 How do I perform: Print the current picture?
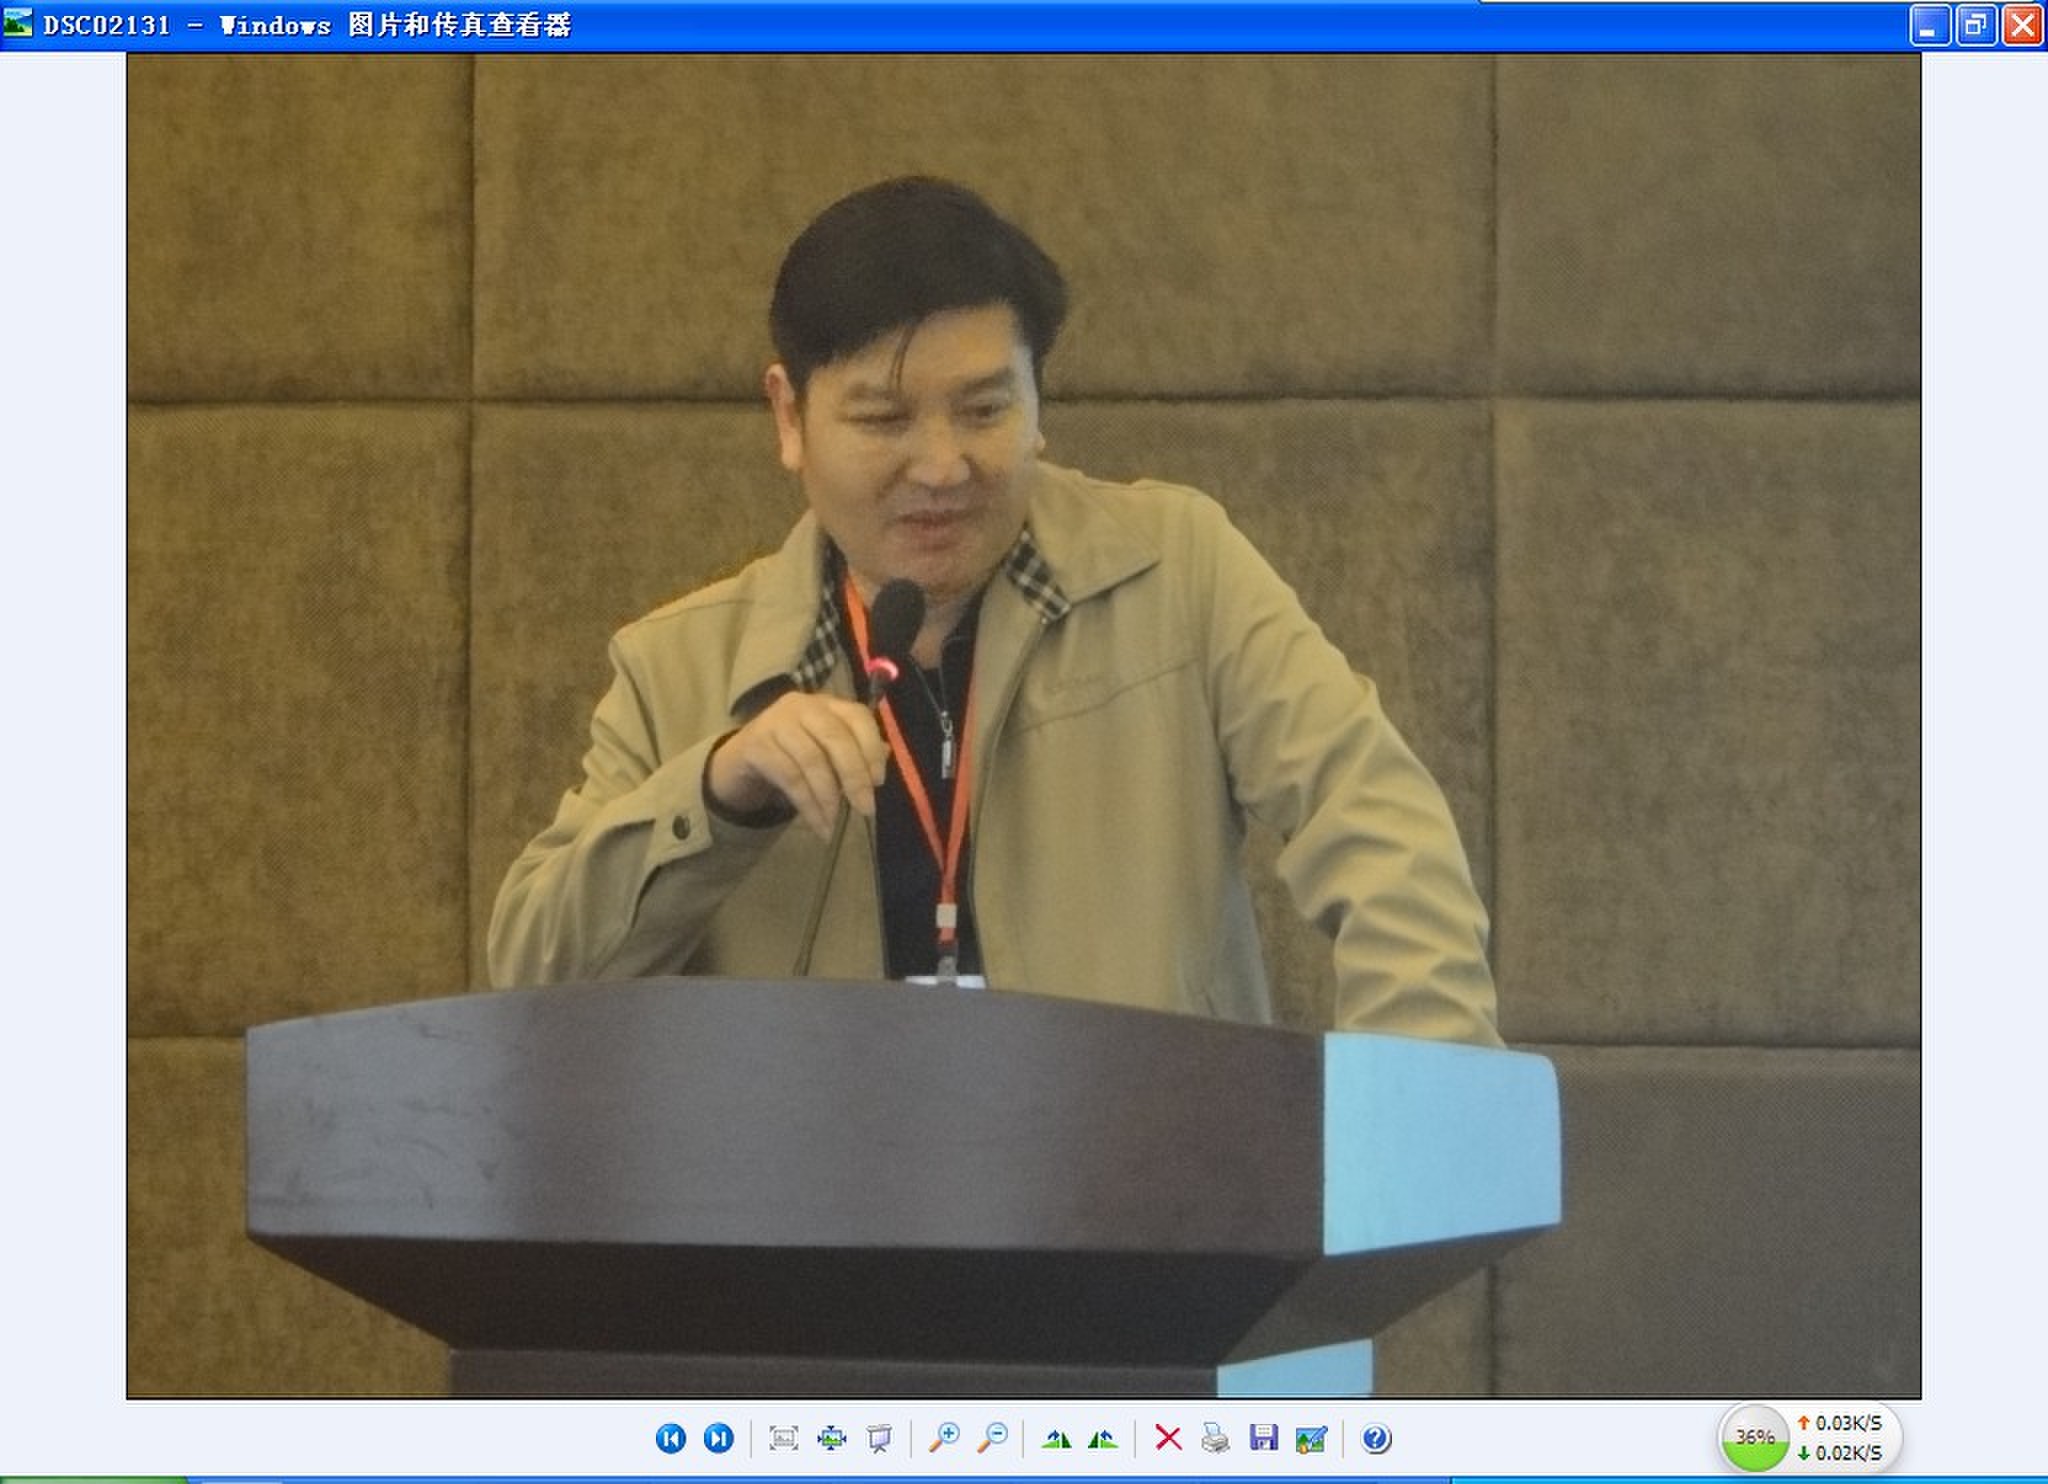[1215, 1438]
